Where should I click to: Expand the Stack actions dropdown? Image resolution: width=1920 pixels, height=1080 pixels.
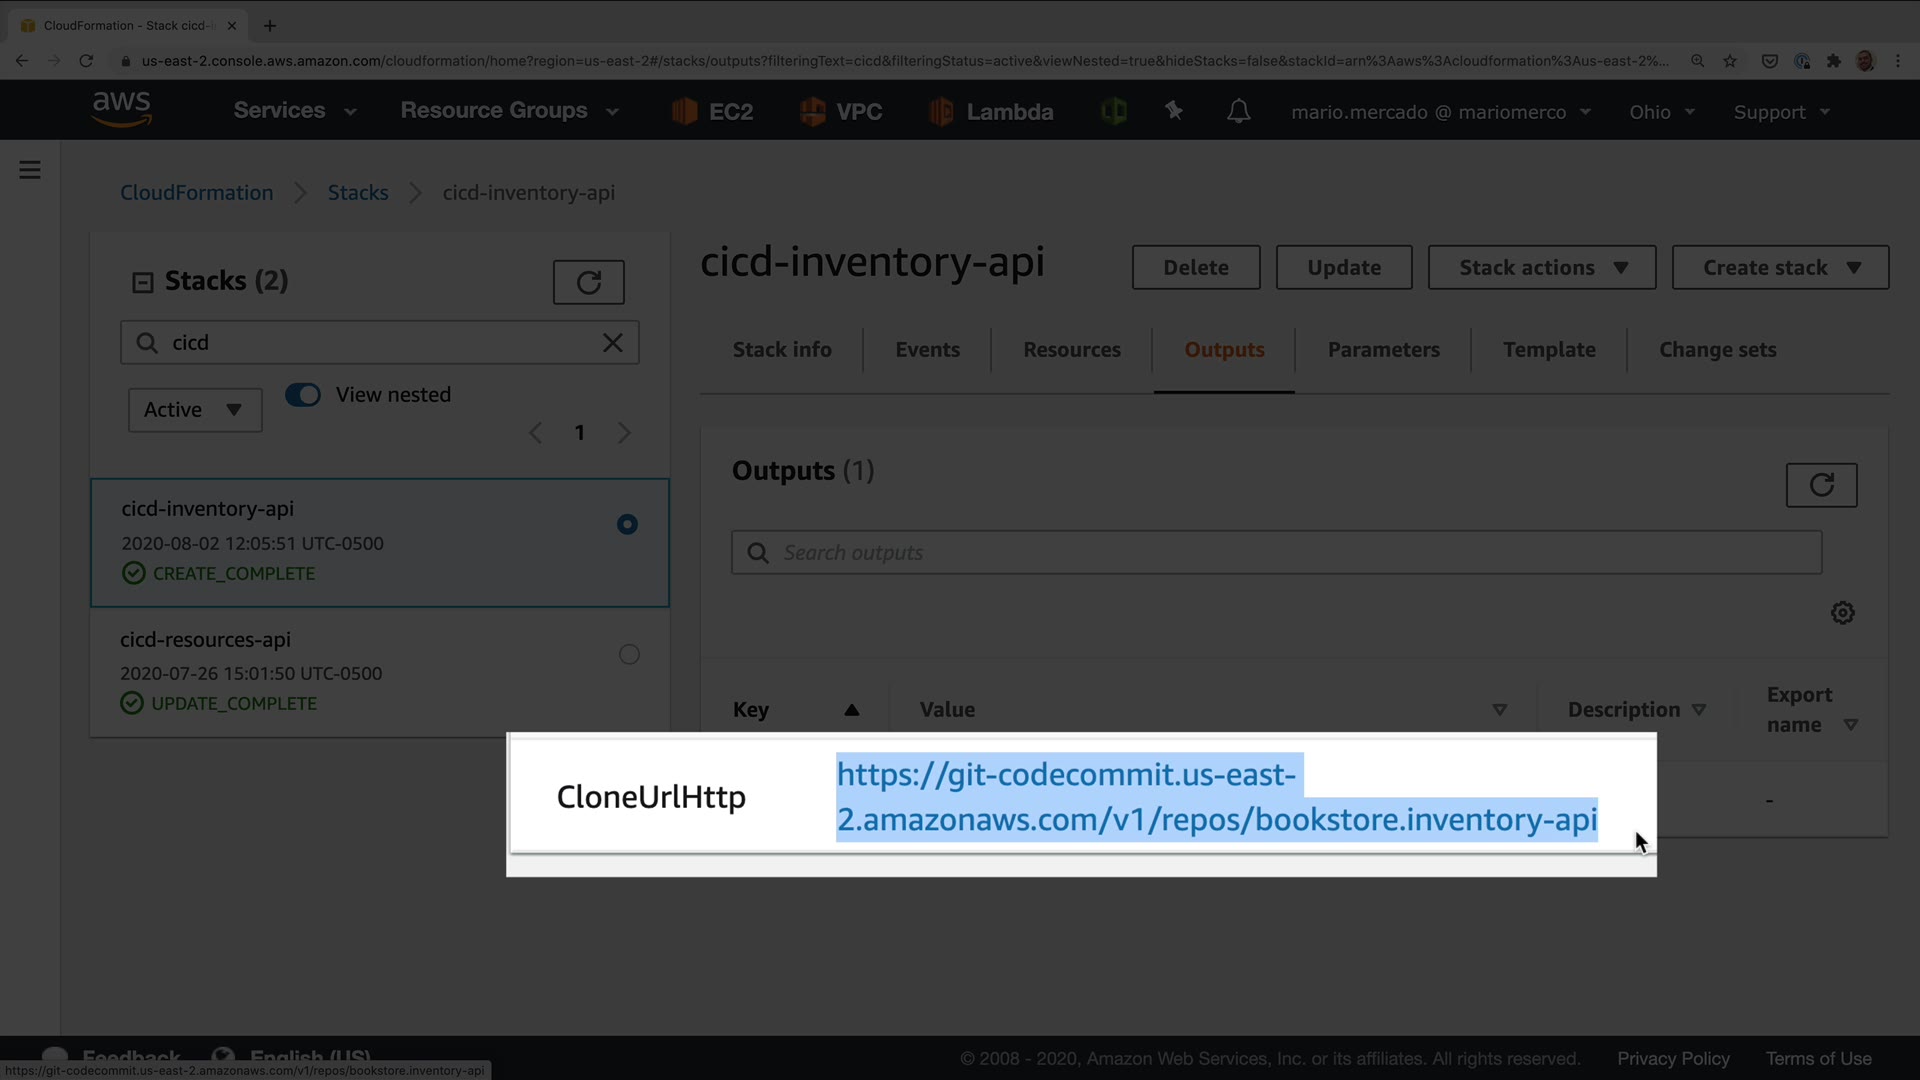pos(1541,268)
